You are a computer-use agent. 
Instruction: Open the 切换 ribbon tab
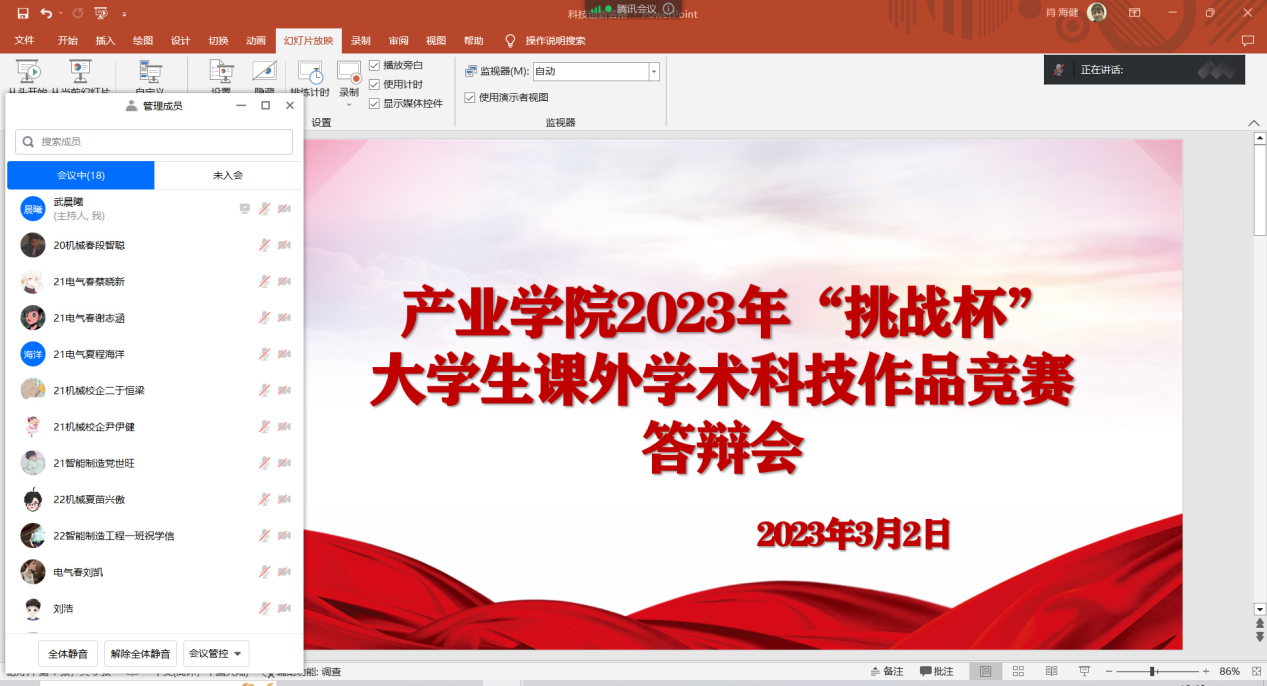[x=218, y=41]
